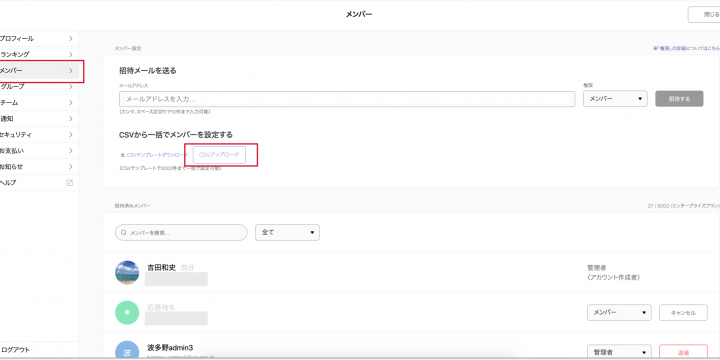Click the 招待する button
This screenshot has width=720, height=360.
679,99
